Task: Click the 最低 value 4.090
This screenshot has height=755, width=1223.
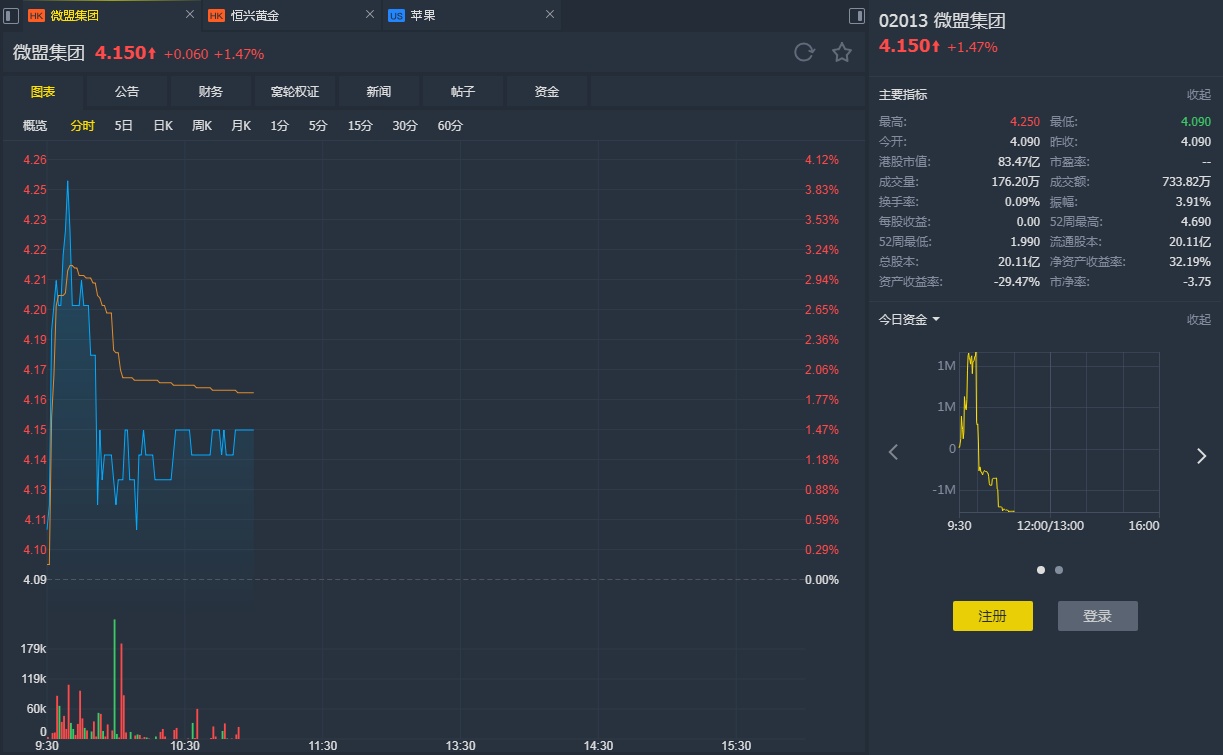Action: 1196,122
